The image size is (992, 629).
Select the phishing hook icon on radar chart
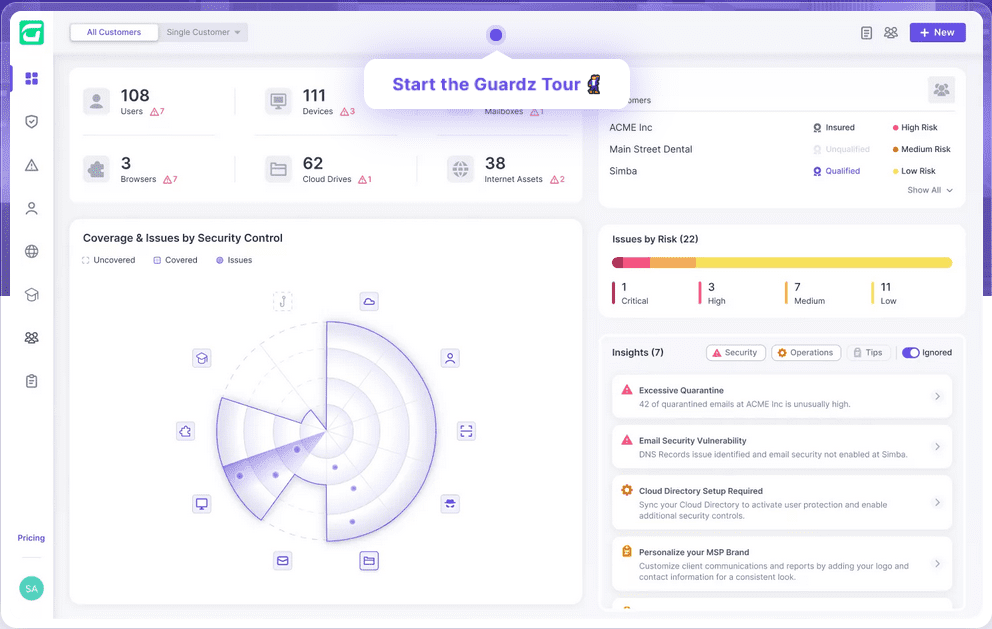point(282,301)
